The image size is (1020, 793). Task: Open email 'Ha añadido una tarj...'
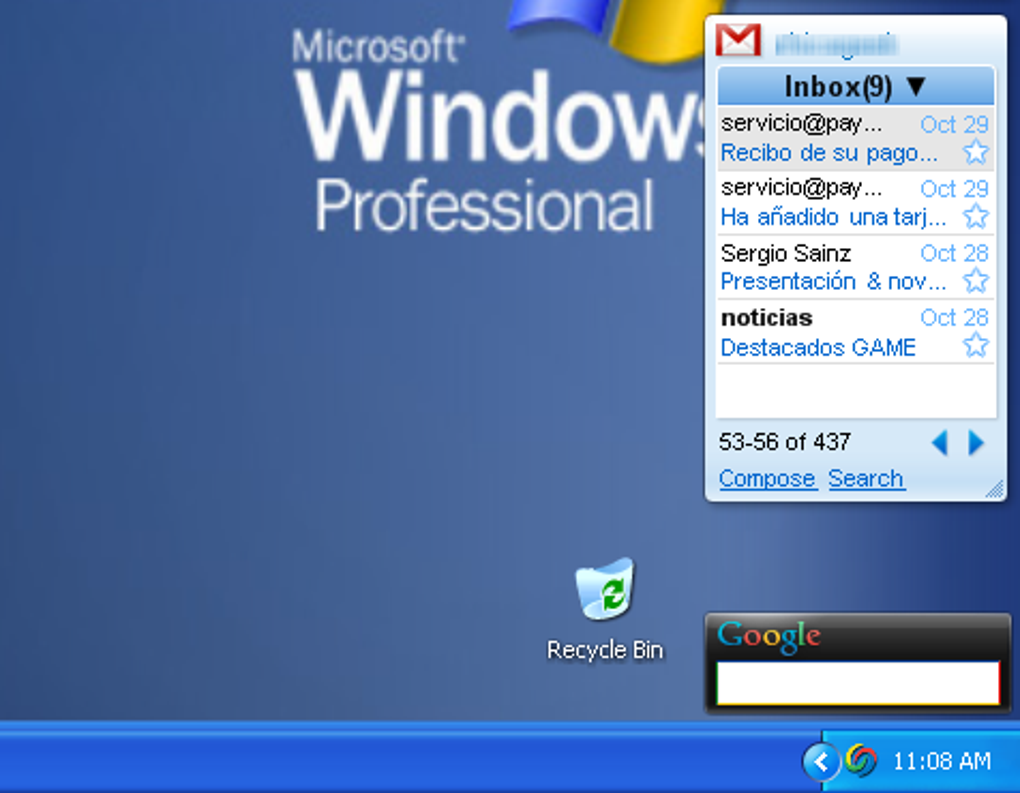point(833,217)
